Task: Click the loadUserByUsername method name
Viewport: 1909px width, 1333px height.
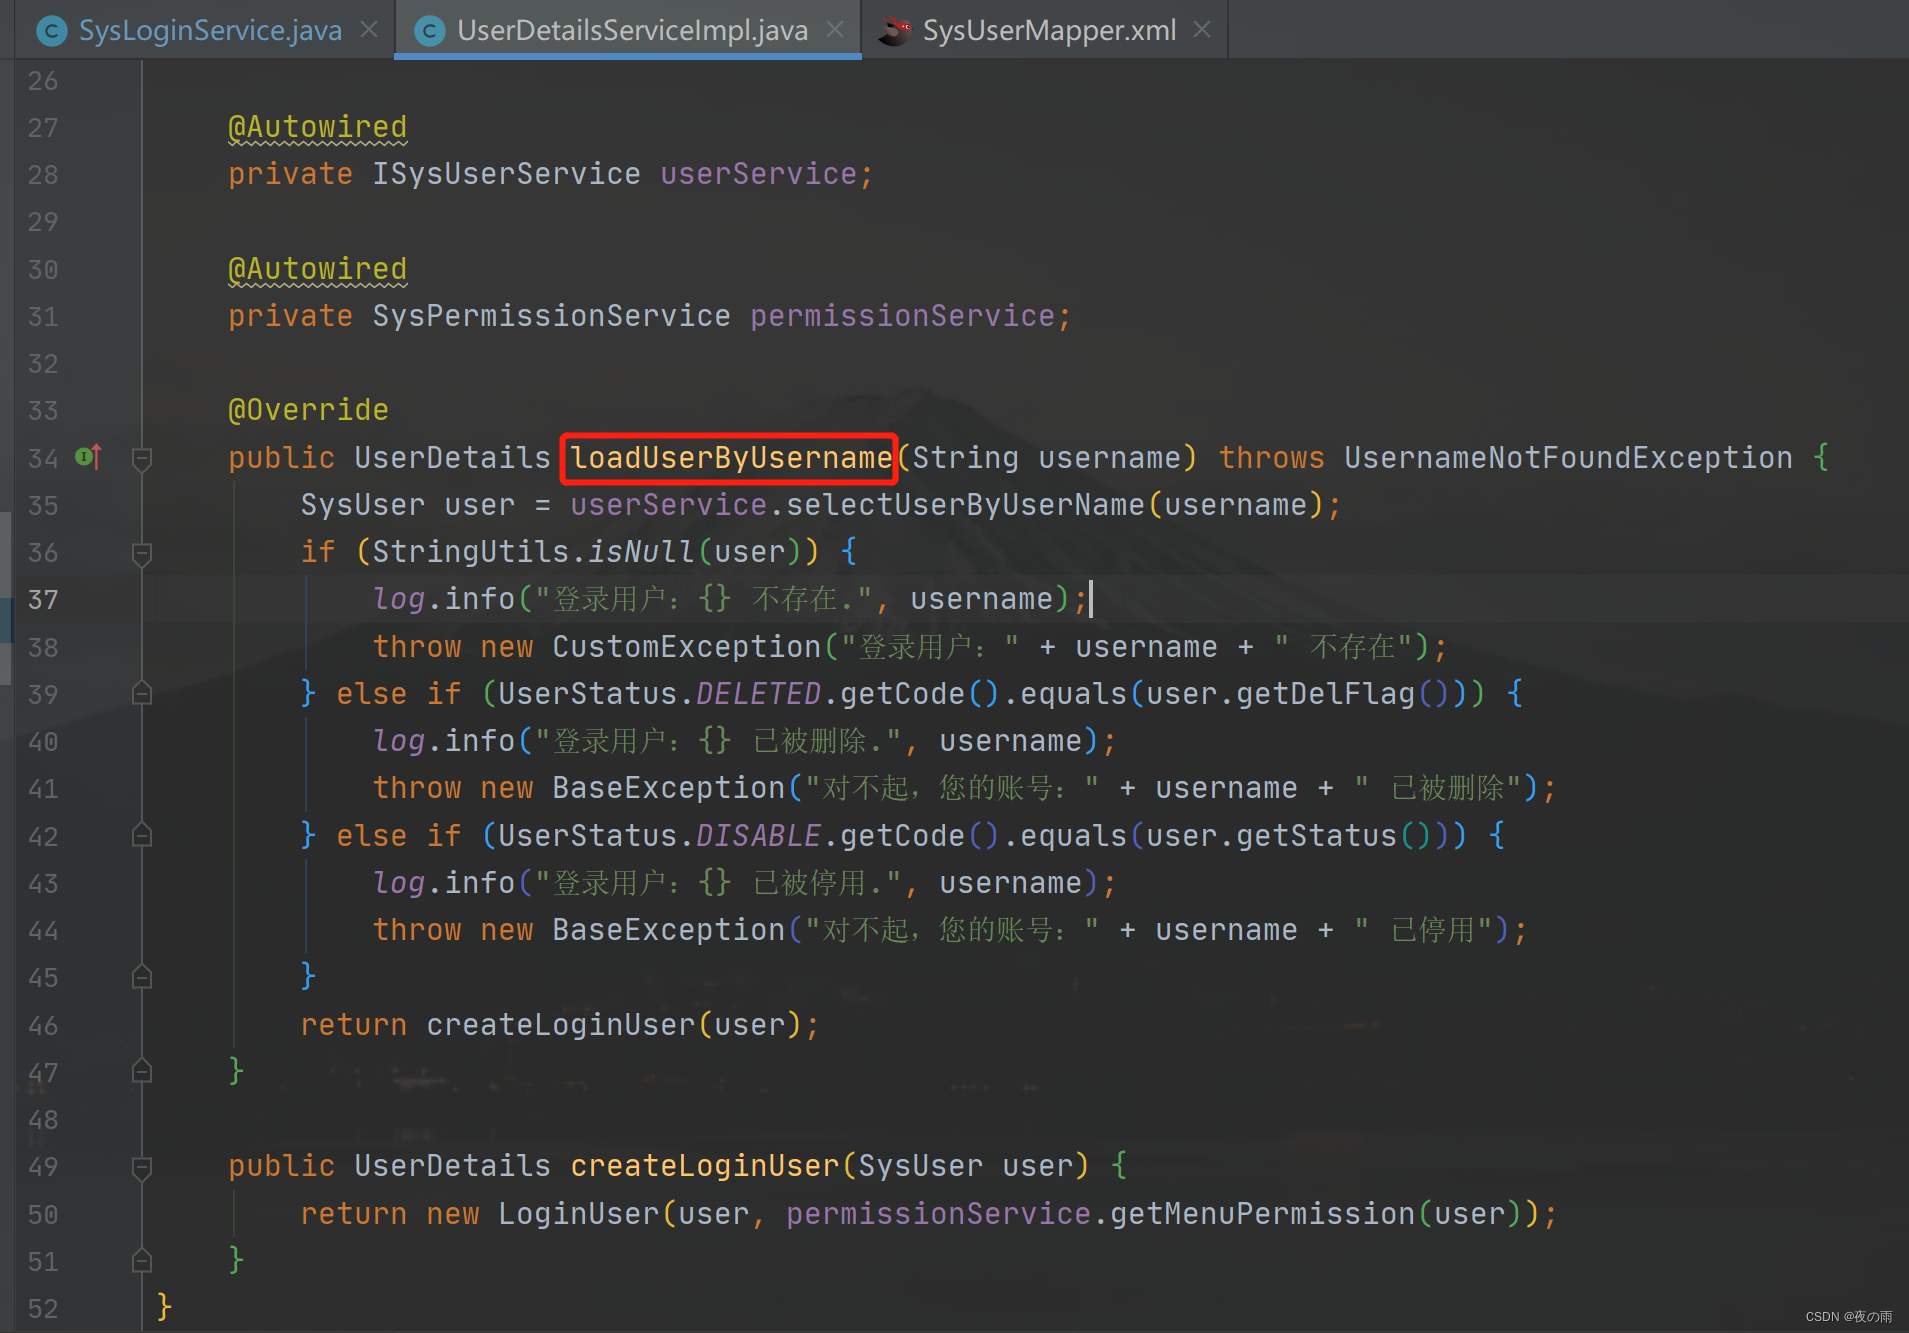Action: click(x=731, y=458)
